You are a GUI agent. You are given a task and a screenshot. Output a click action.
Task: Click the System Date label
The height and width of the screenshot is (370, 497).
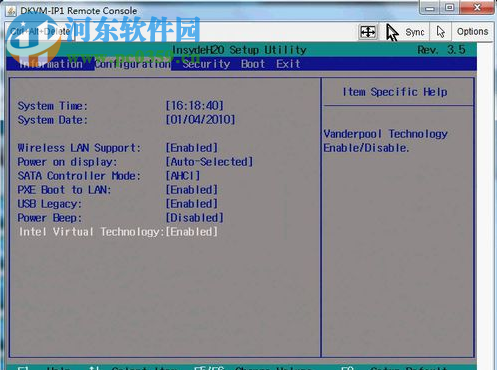click(x=53, y=120)
